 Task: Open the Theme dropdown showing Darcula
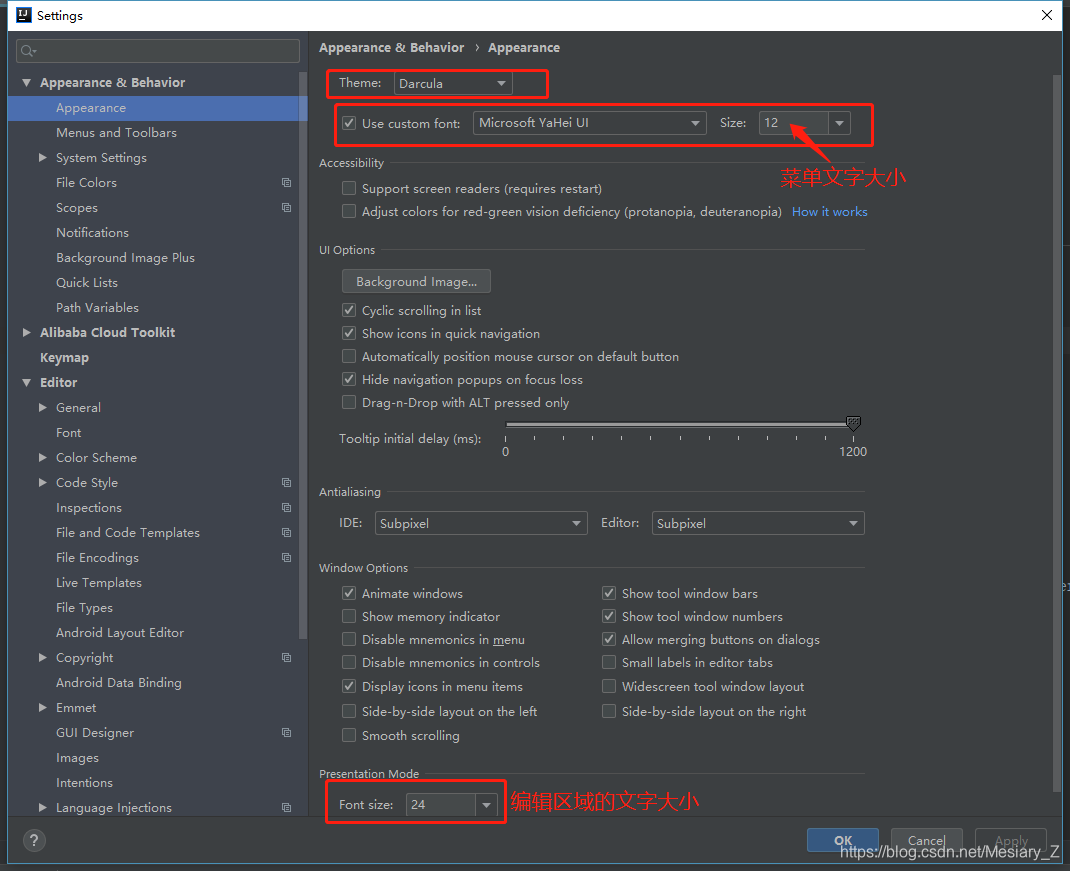[453, 83]
